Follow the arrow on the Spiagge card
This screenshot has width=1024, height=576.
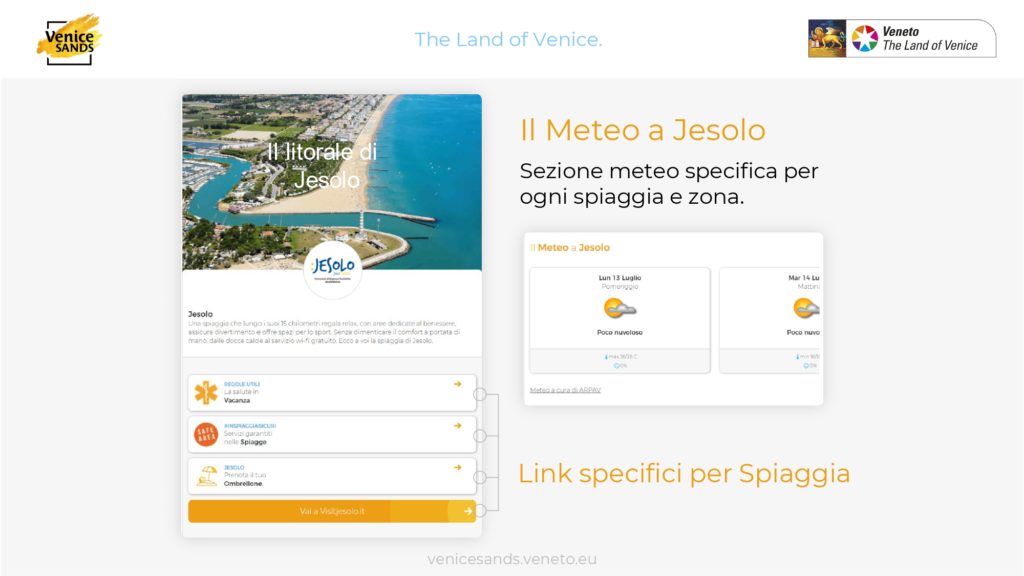tap(457, 426)
